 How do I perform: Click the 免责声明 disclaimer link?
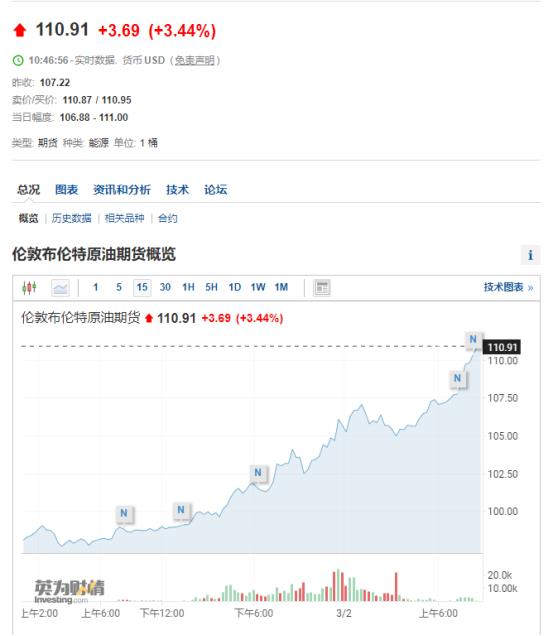[x=195, y=60]
